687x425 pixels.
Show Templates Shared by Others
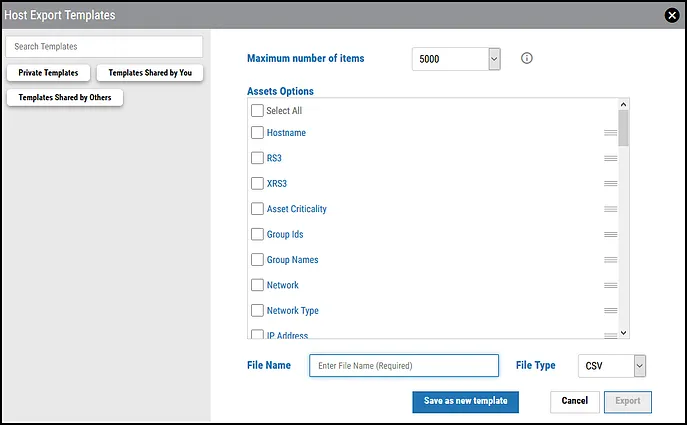point(65,97)
